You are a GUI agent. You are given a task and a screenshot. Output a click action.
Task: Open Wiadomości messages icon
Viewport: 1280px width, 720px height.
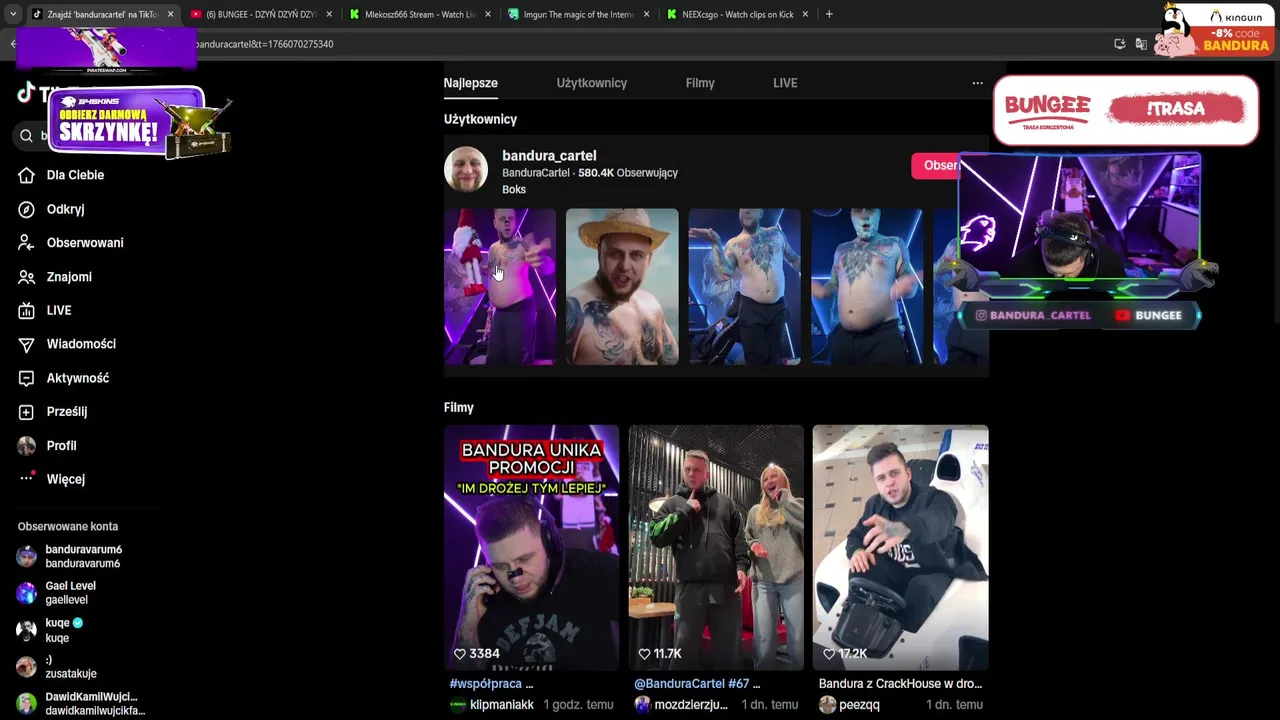pos(27,344)
